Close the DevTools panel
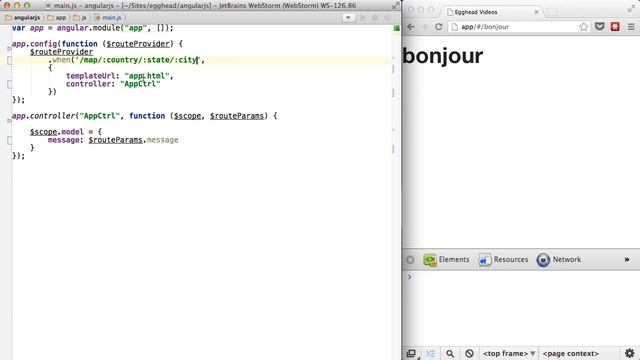This screenshot has height=360, width=640. point(411,260)
